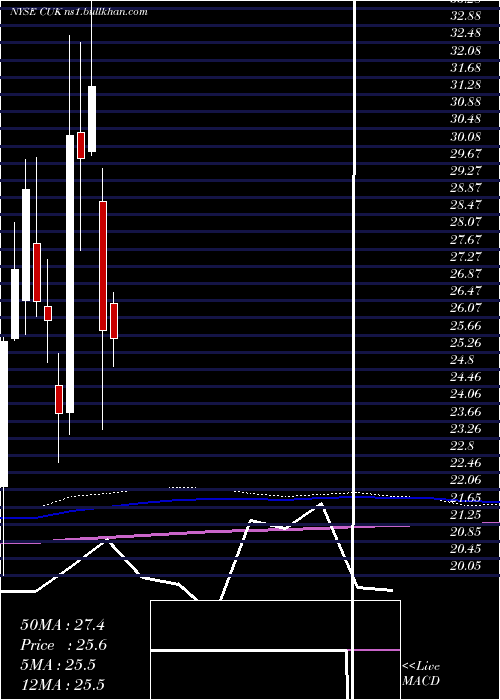Select the 25.26 price label
500x700 pixels.
465,342
